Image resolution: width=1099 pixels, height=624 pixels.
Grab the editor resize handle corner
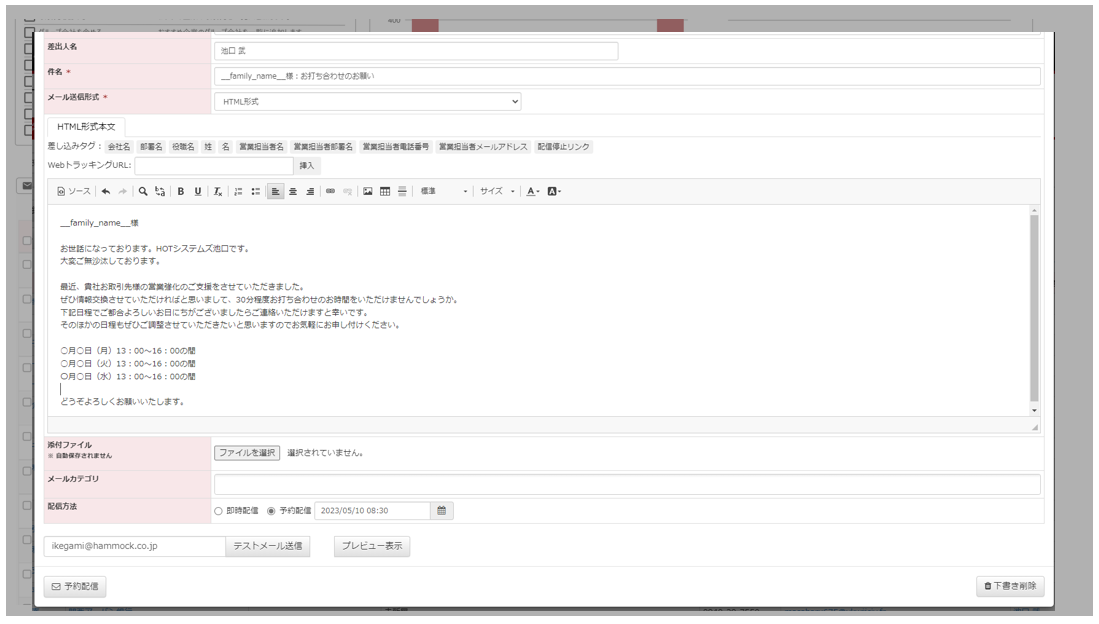[x=1035, y=427]
